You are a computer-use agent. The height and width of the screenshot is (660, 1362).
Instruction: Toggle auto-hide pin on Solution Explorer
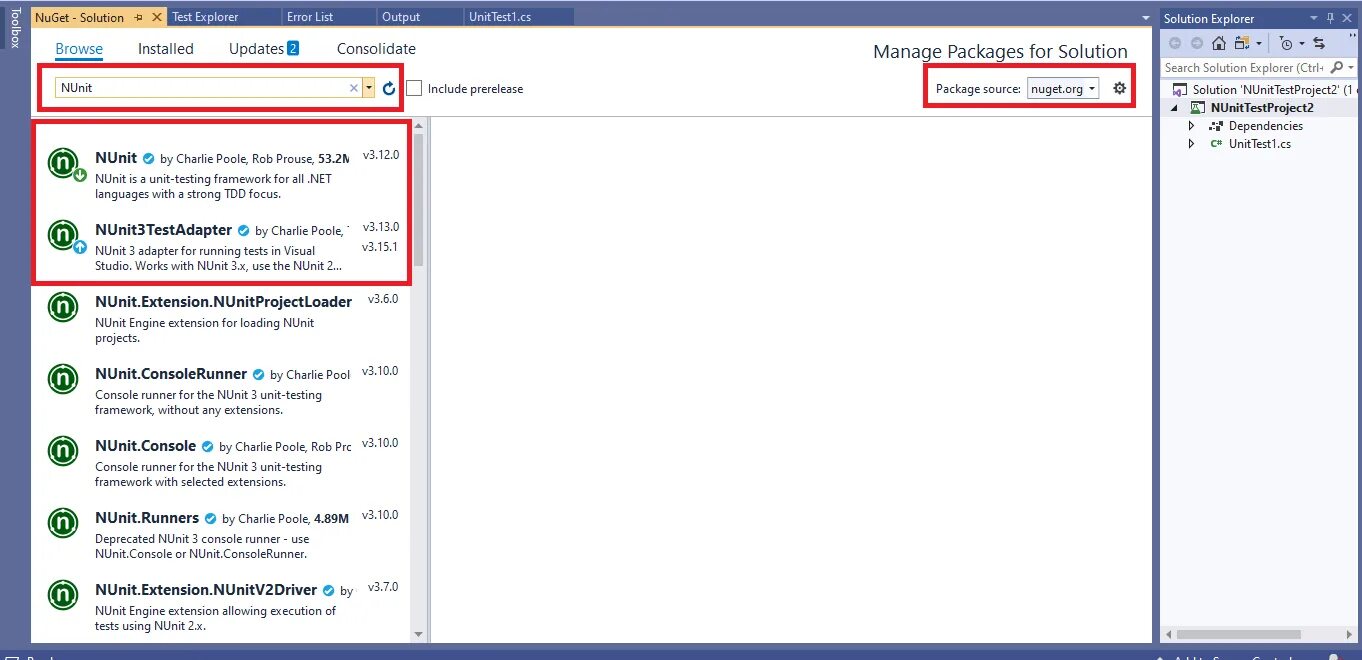coord(1330,18)
